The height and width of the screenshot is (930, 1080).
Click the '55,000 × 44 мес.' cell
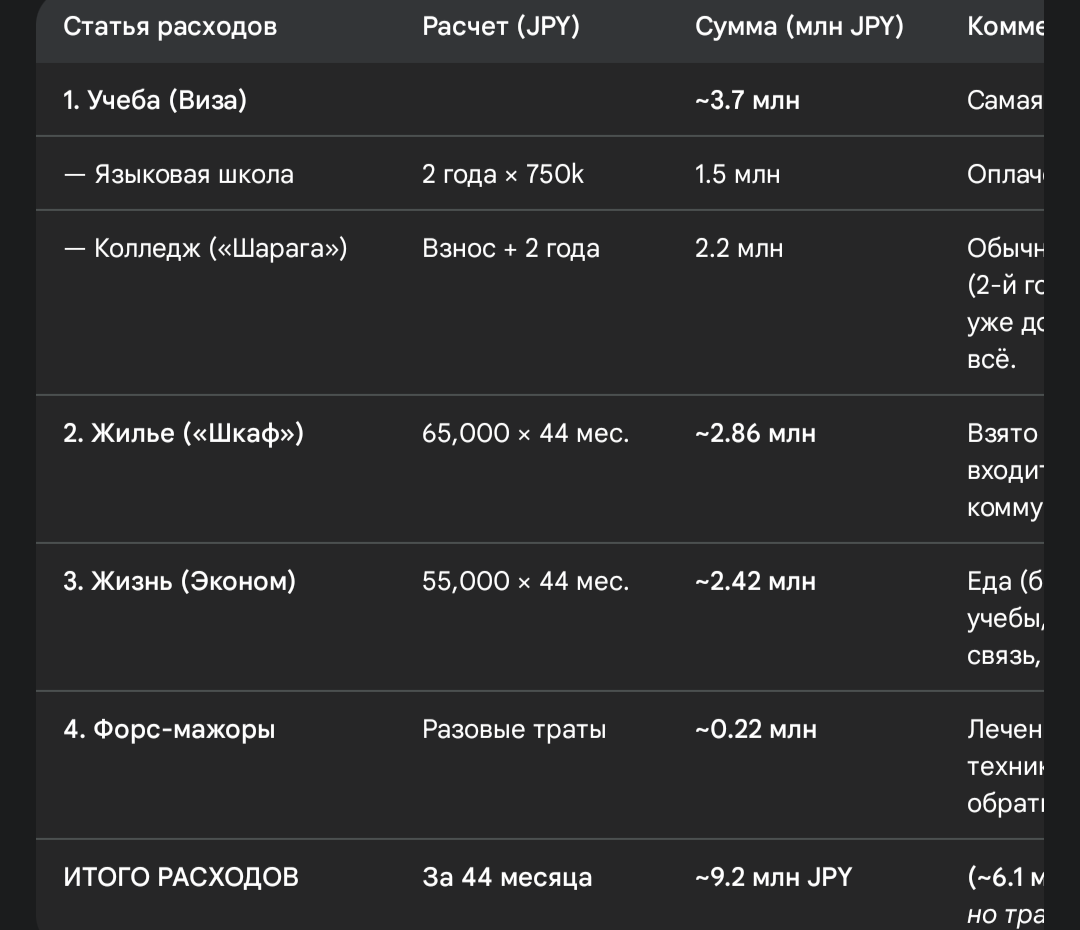(526, 581)
